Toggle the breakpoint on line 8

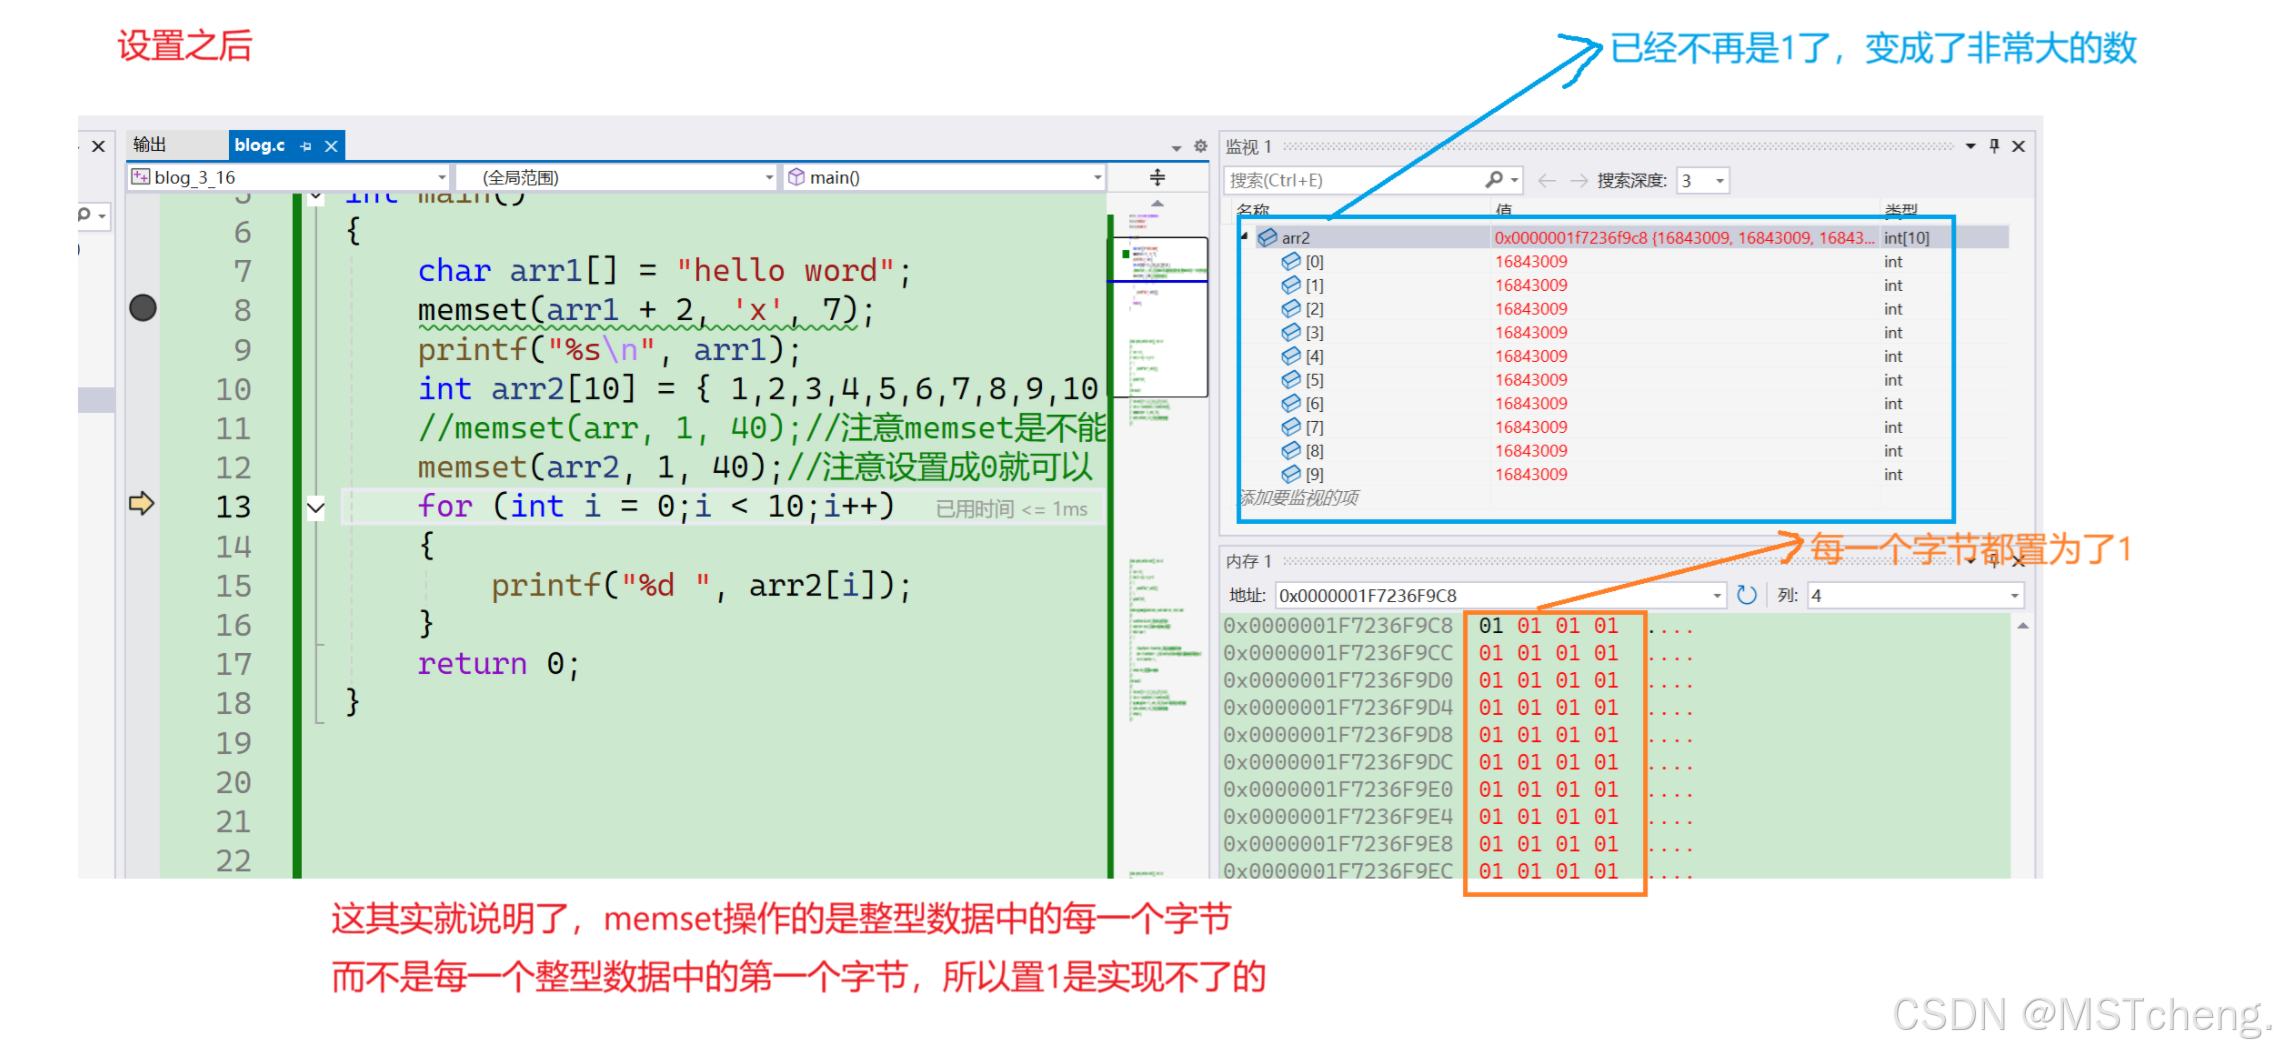[x=143, y=308]
